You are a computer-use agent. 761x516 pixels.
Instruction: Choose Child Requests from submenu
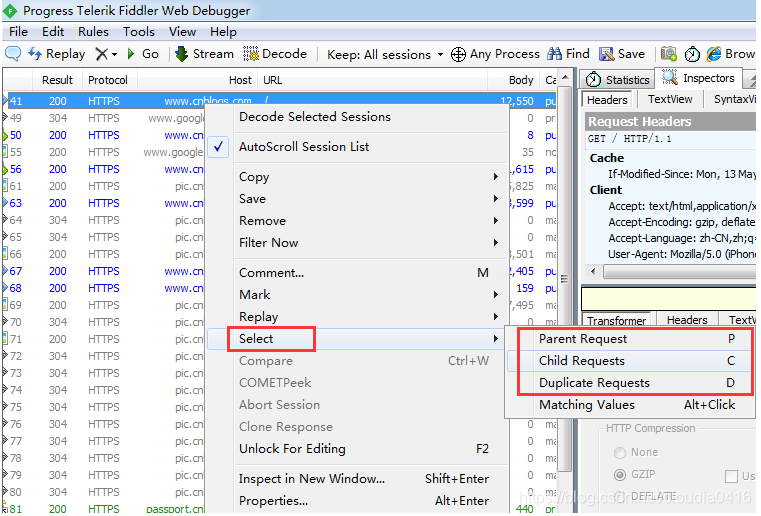point(630,361)
